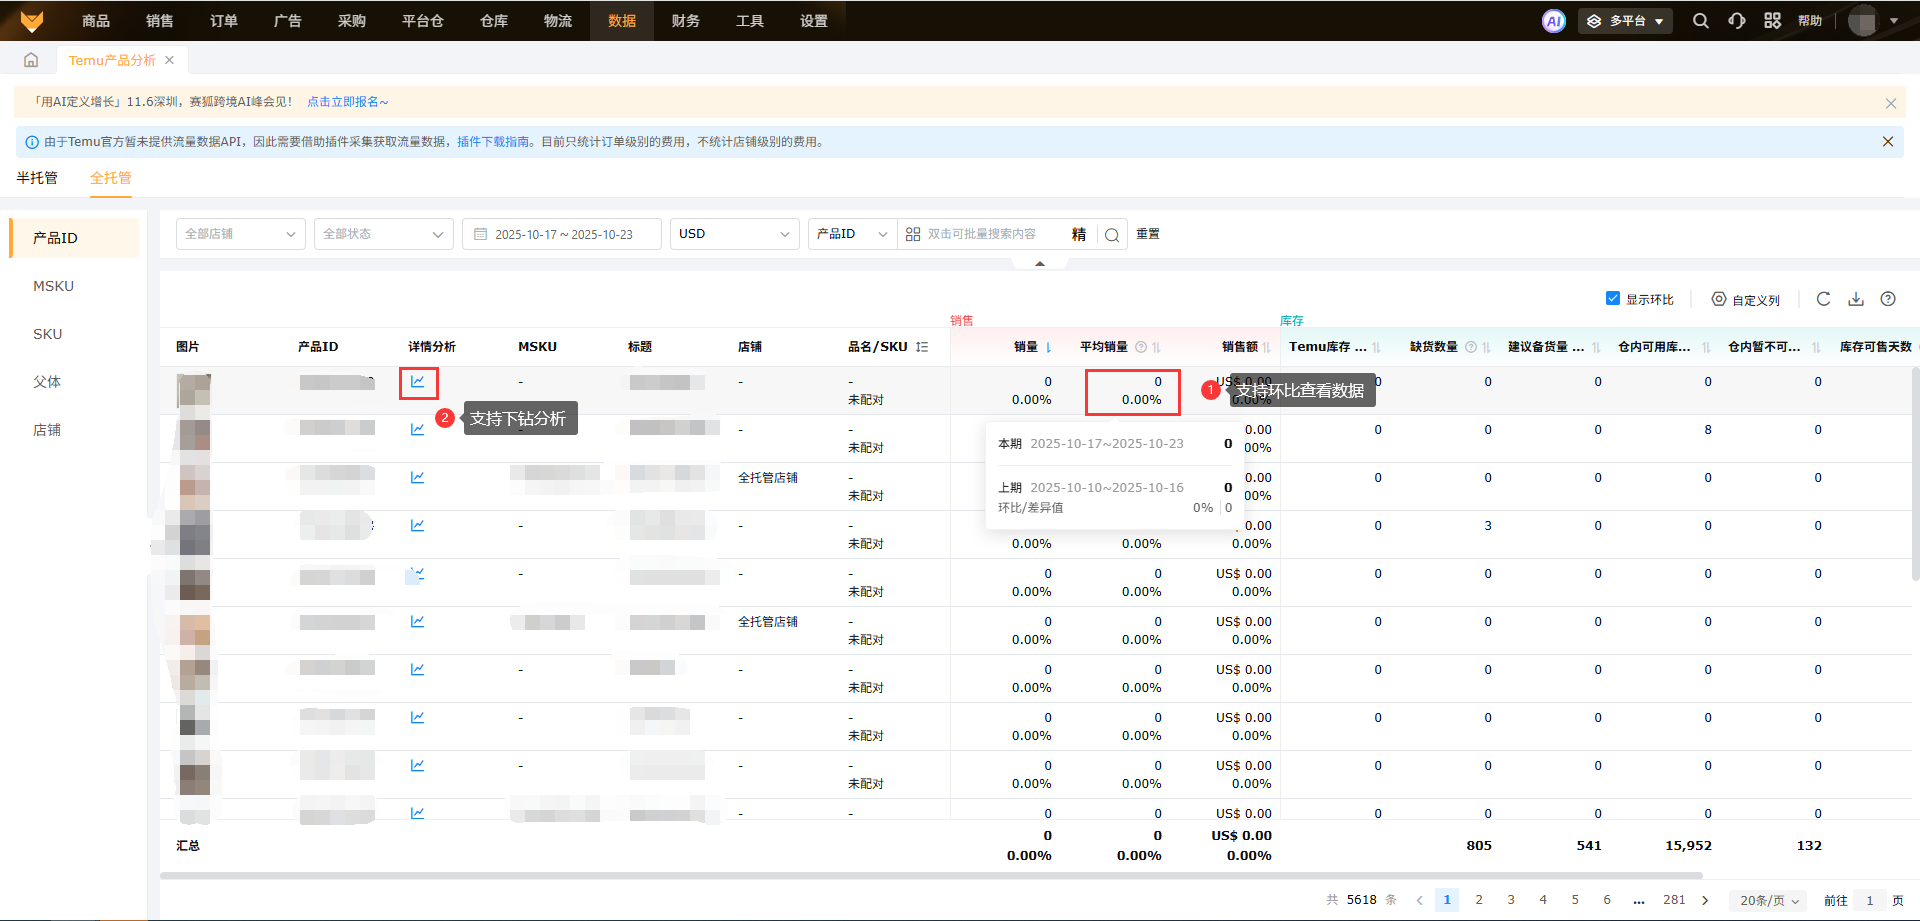Open the USD currency dropdown

point(734,234)
